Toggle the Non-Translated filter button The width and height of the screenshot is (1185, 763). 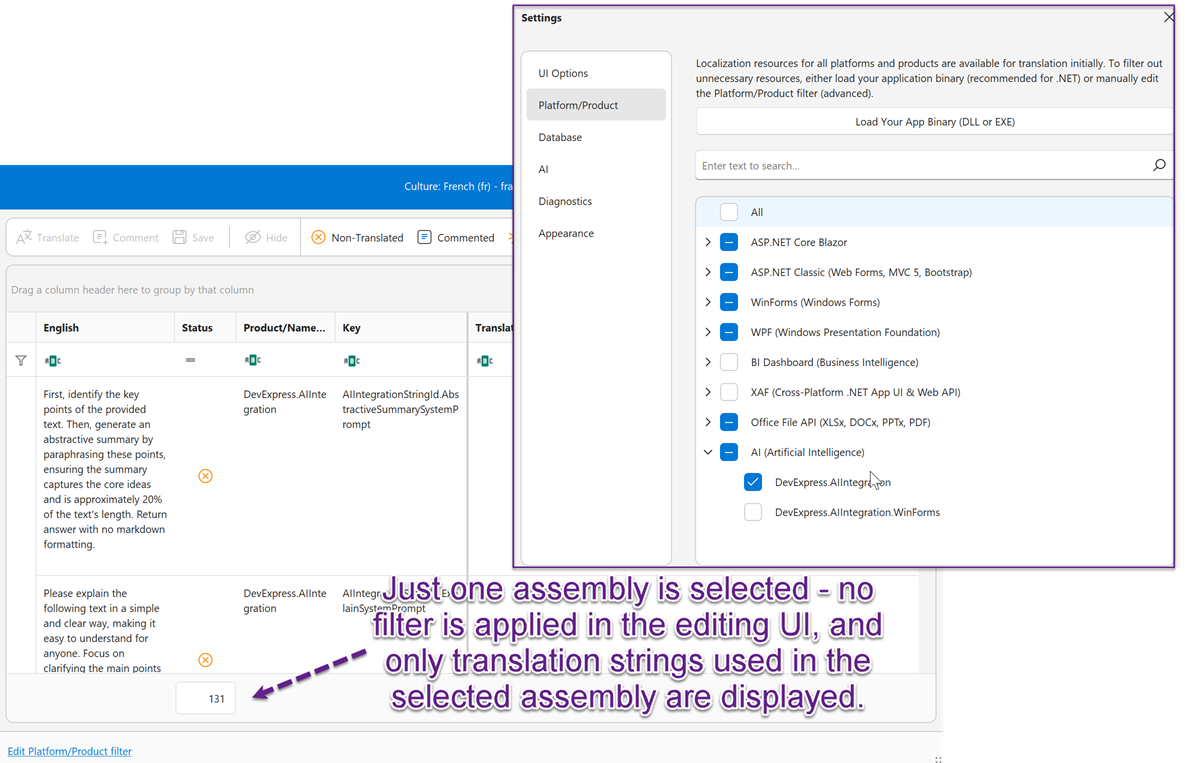click(357, 237)
